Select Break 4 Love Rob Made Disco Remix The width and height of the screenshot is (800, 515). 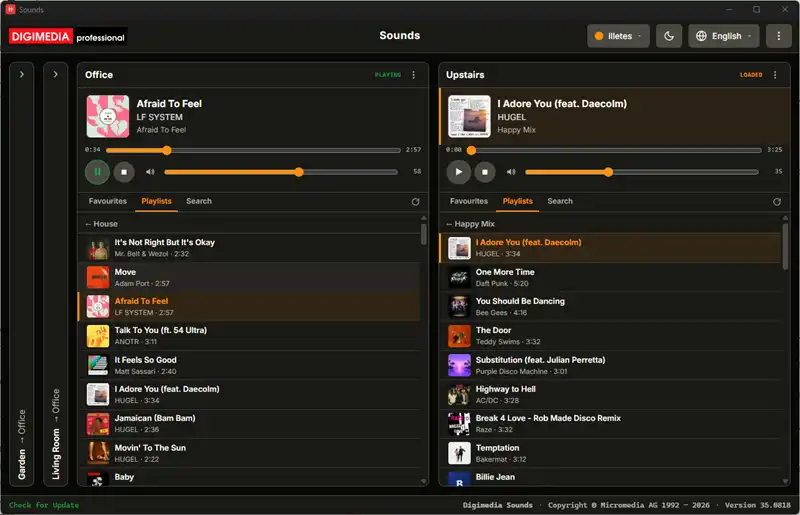610,424
